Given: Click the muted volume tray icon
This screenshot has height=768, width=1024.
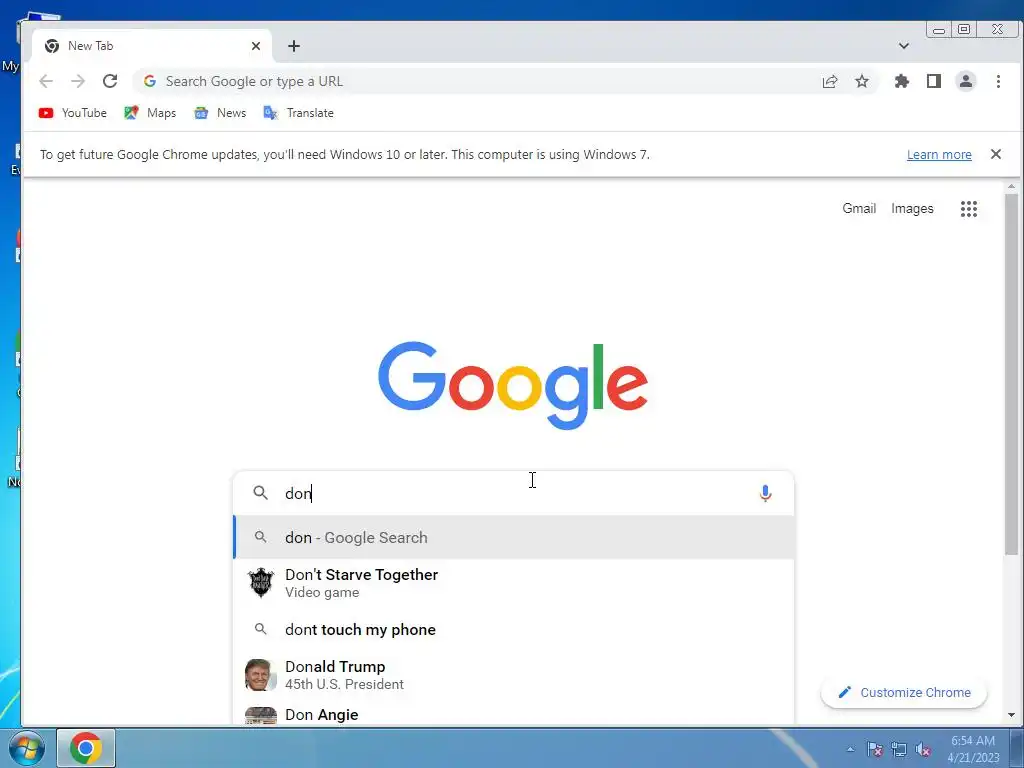Looking at the screenshot, I should (923, 749).
